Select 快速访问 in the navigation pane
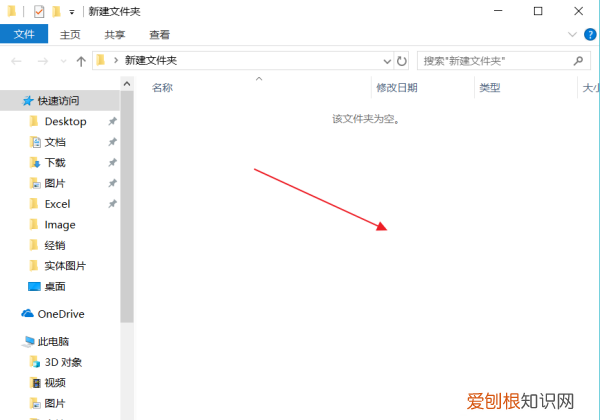Screen dimensions: 600x420 (60, 101)
